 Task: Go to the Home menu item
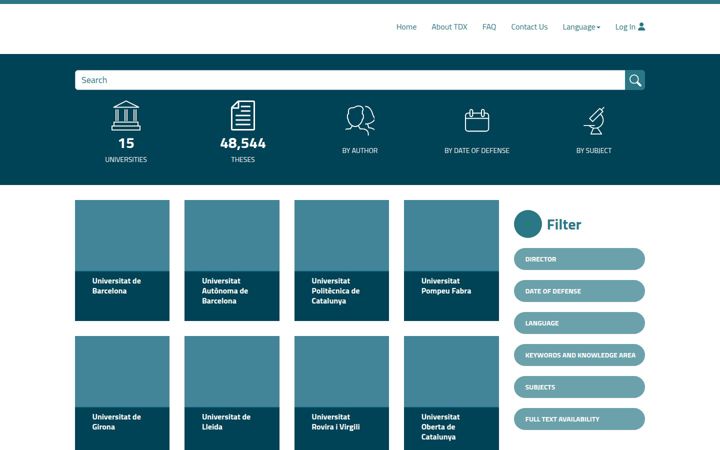click(x=406, y=27)
